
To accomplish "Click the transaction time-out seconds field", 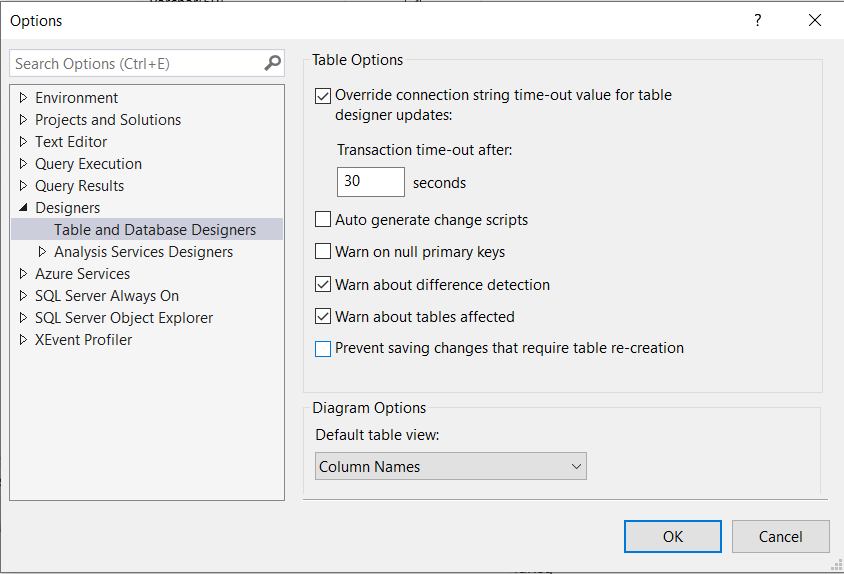I will pos(370,182).
